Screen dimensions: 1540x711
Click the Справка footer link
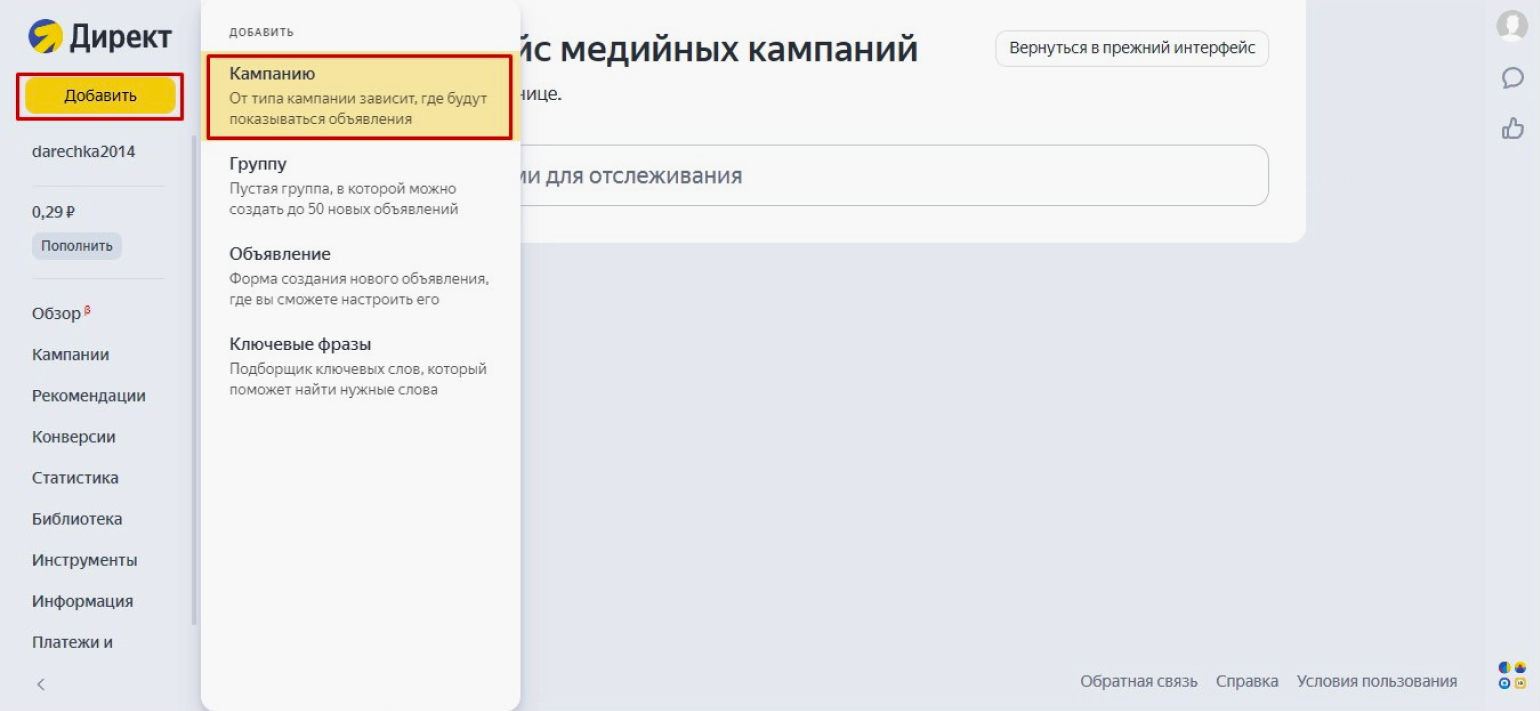pos(1246,681)
